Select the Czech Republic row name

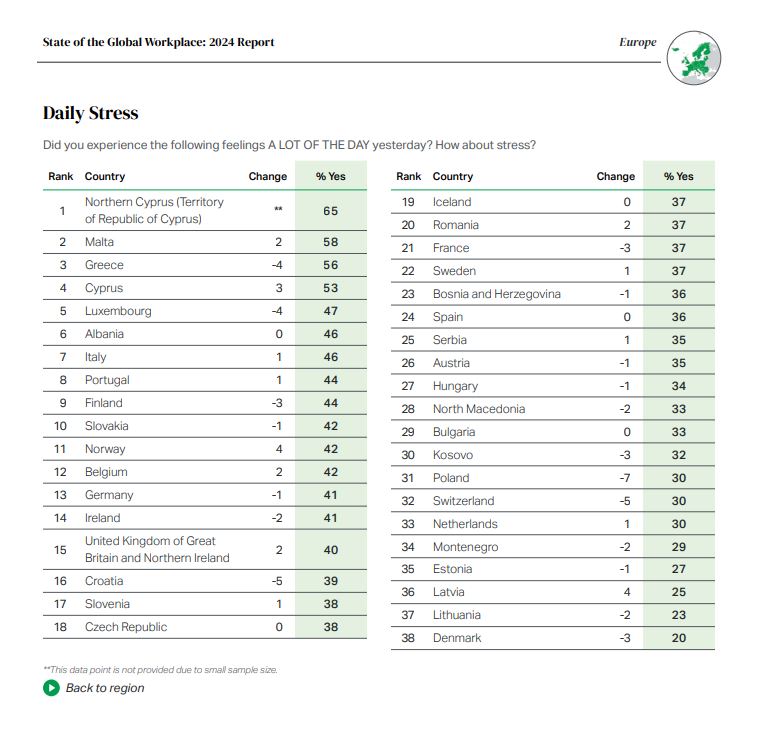126,627
